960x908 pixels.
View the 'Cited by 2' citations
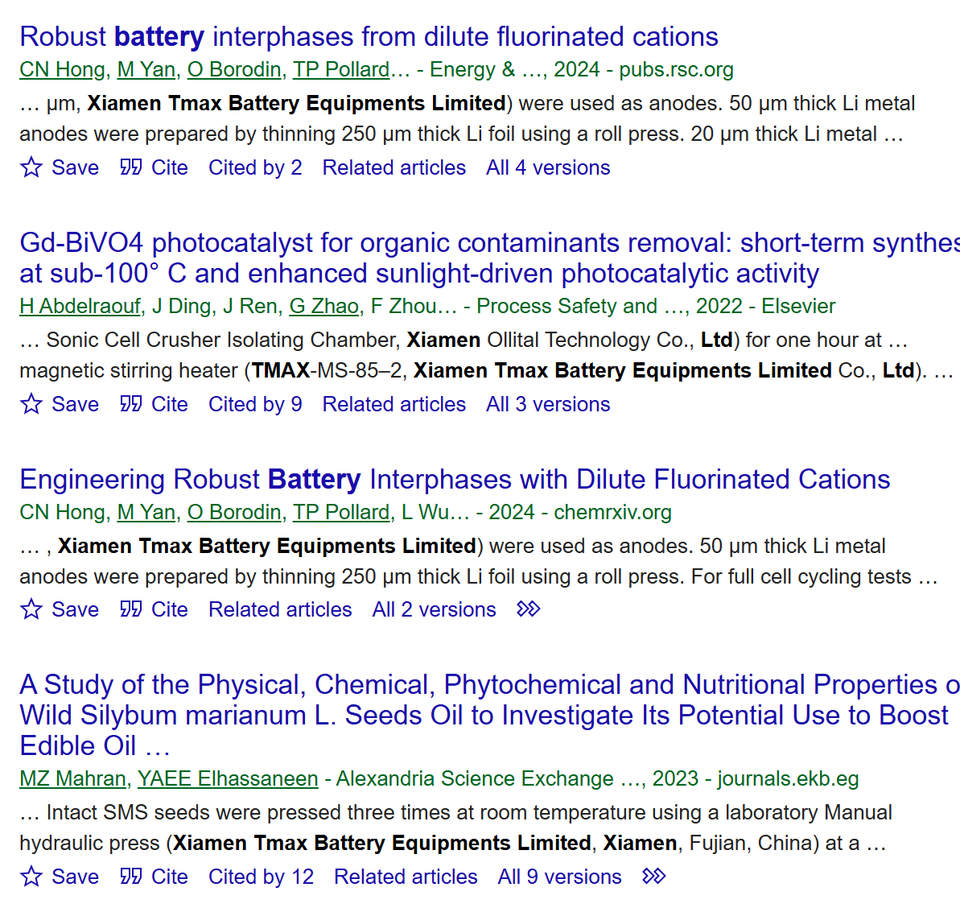click(x=255, y=168)
